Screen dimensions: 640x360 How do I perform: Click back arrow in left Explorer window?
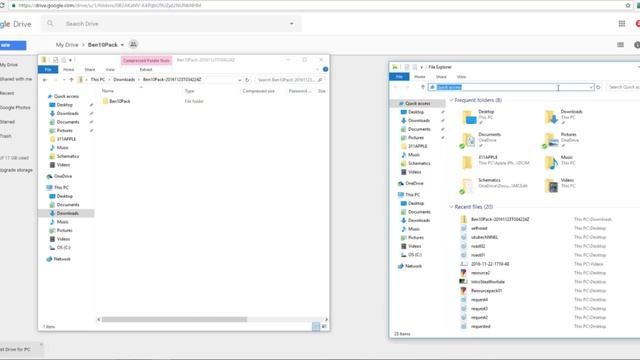pos(45,80)
